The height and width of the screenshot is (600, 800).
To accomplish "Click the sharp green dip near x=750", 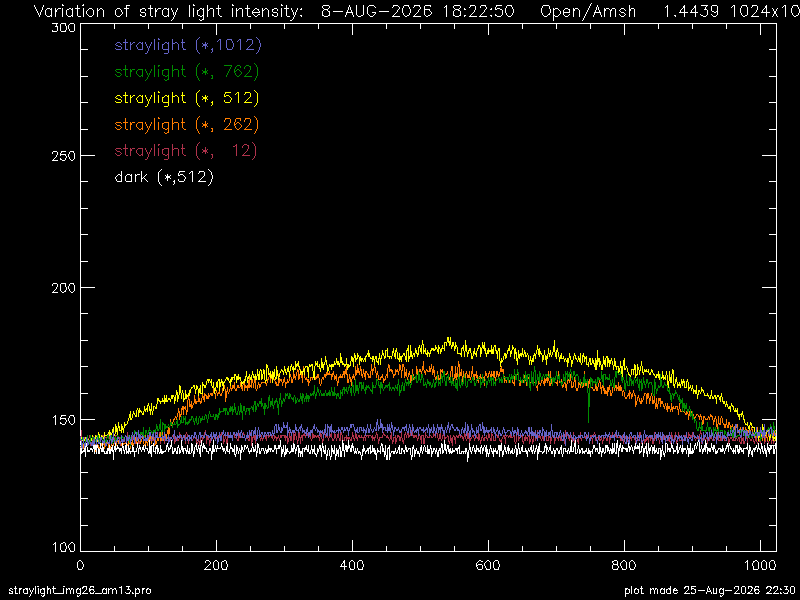I will (x=588, y=406).
